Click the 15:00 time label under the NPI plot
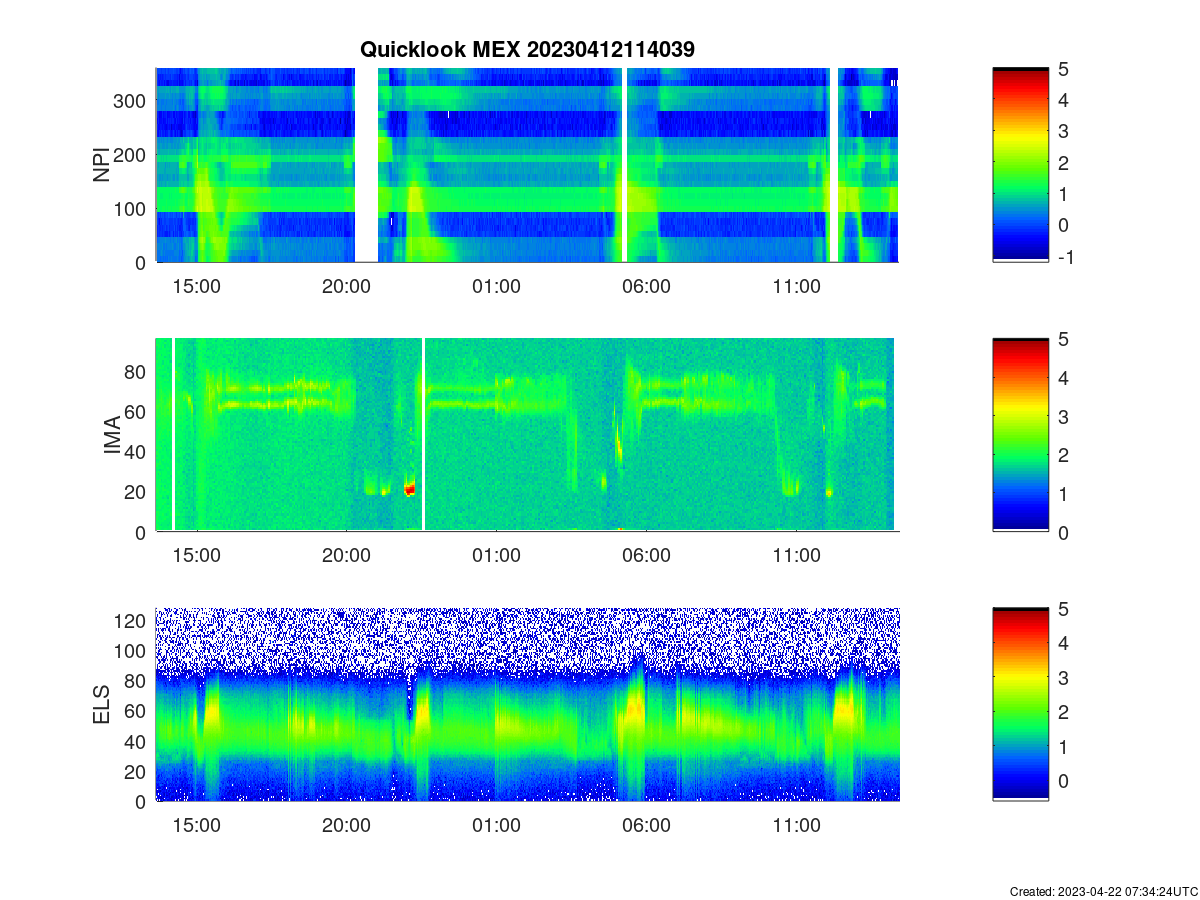This screenshot has height=900, width=1200. [197, 286]
